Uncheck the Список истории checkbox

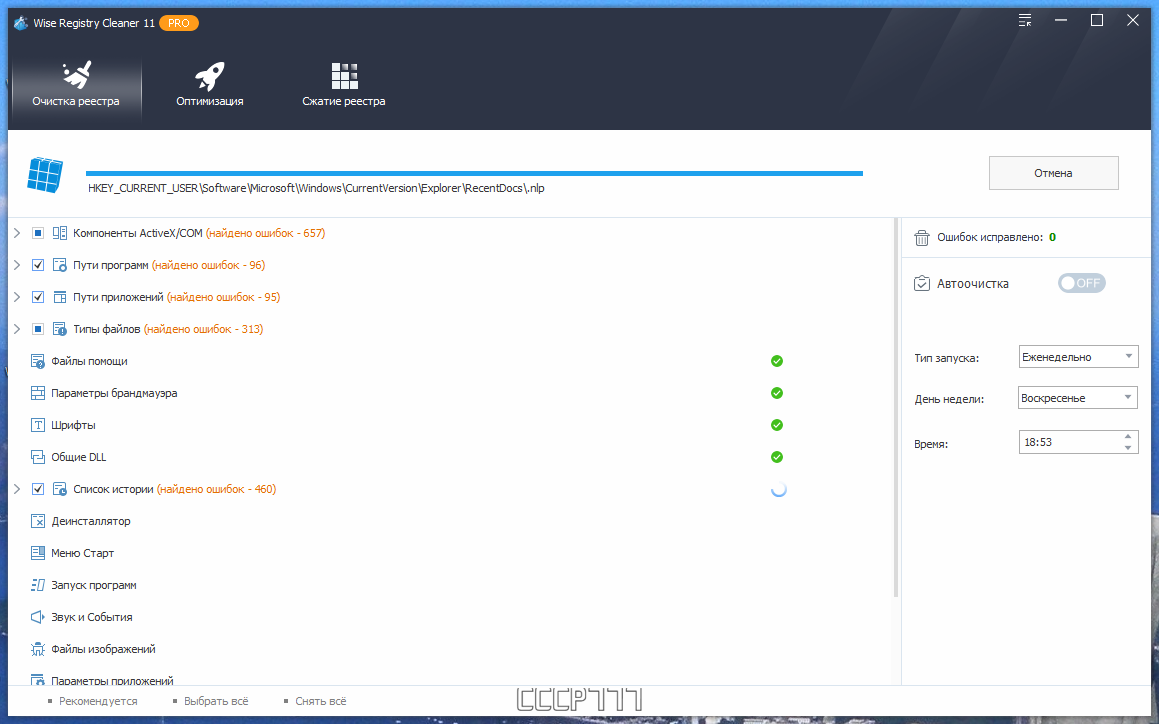click(x=38, y=489)
